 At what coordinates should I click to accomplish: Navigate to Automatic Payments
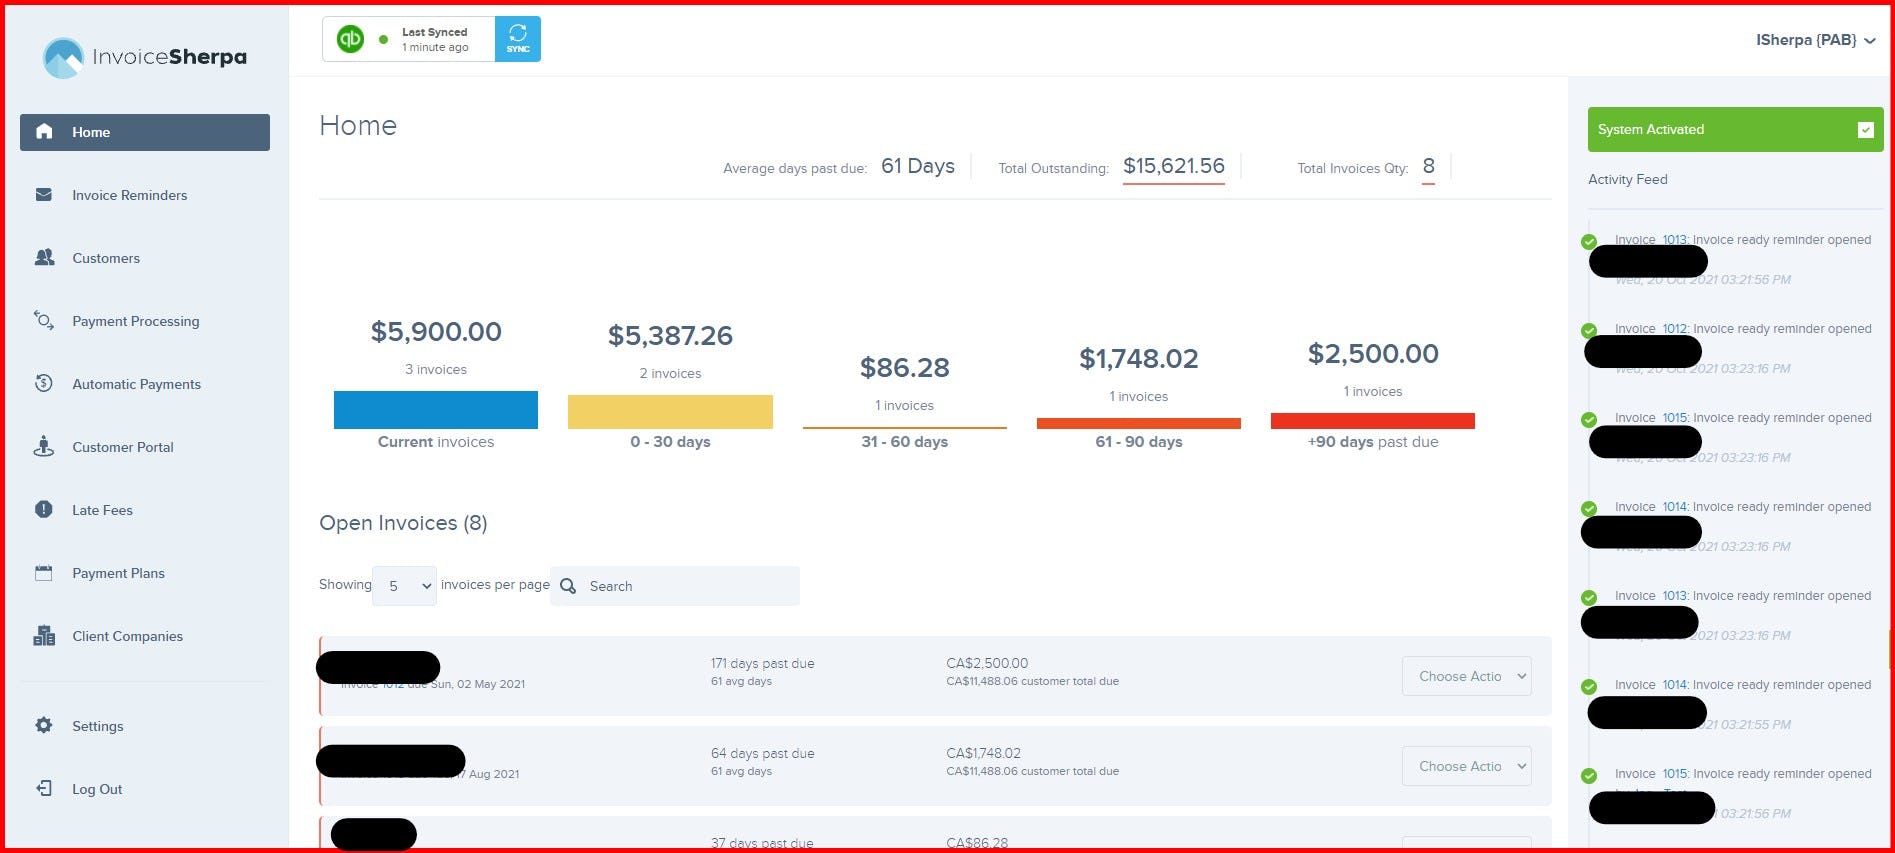136,384
